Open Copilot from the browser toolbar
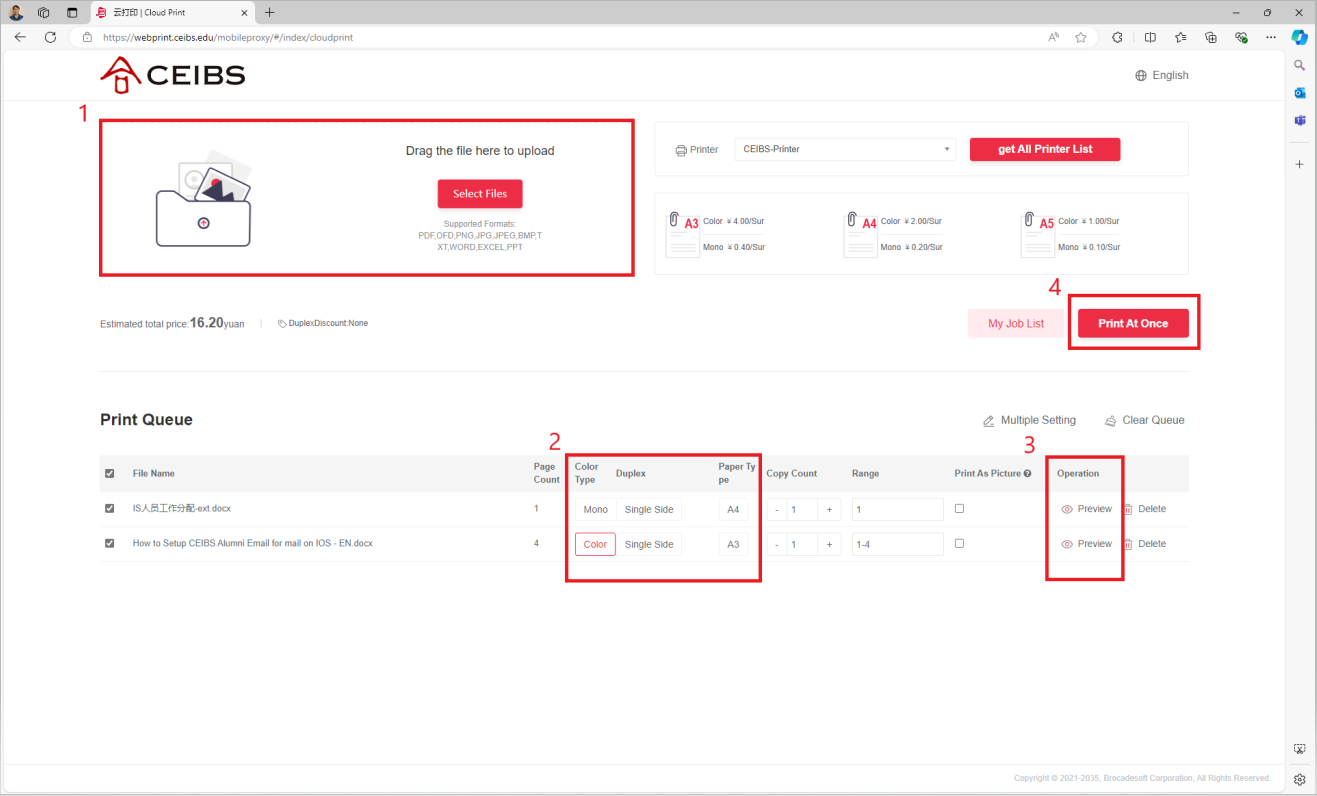This screenshot has height=796, width=1317. pos(1299,37)
